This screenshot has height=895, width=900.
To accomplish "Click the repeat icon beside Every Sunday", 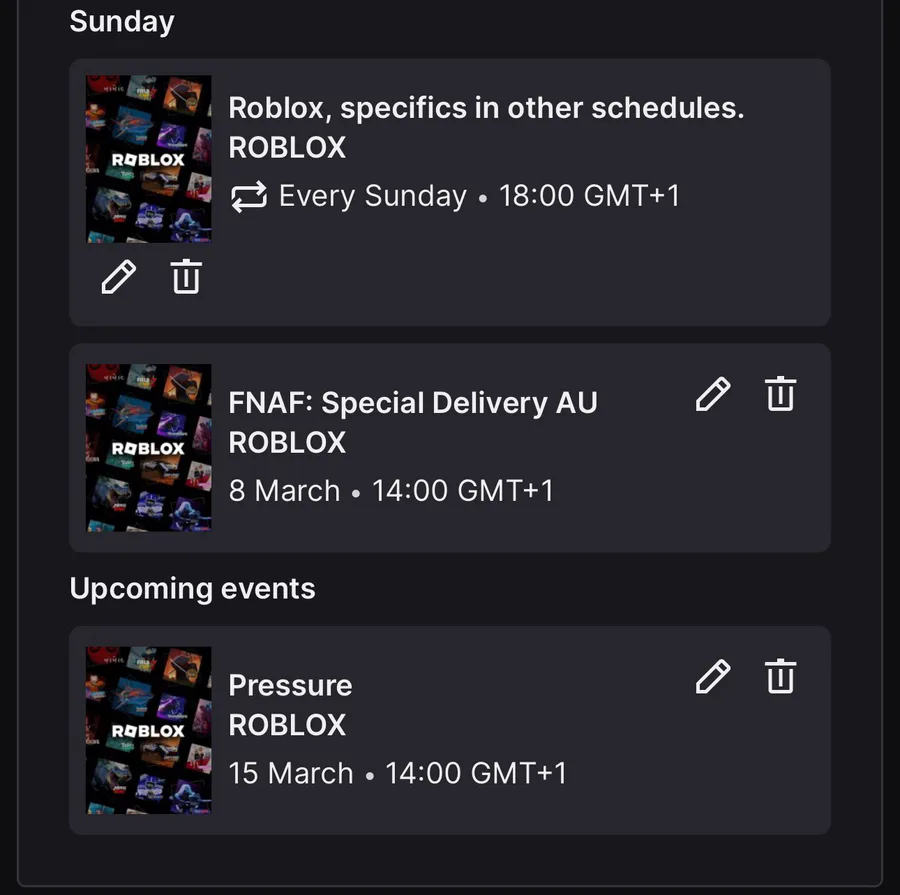I will coord(248,196).
